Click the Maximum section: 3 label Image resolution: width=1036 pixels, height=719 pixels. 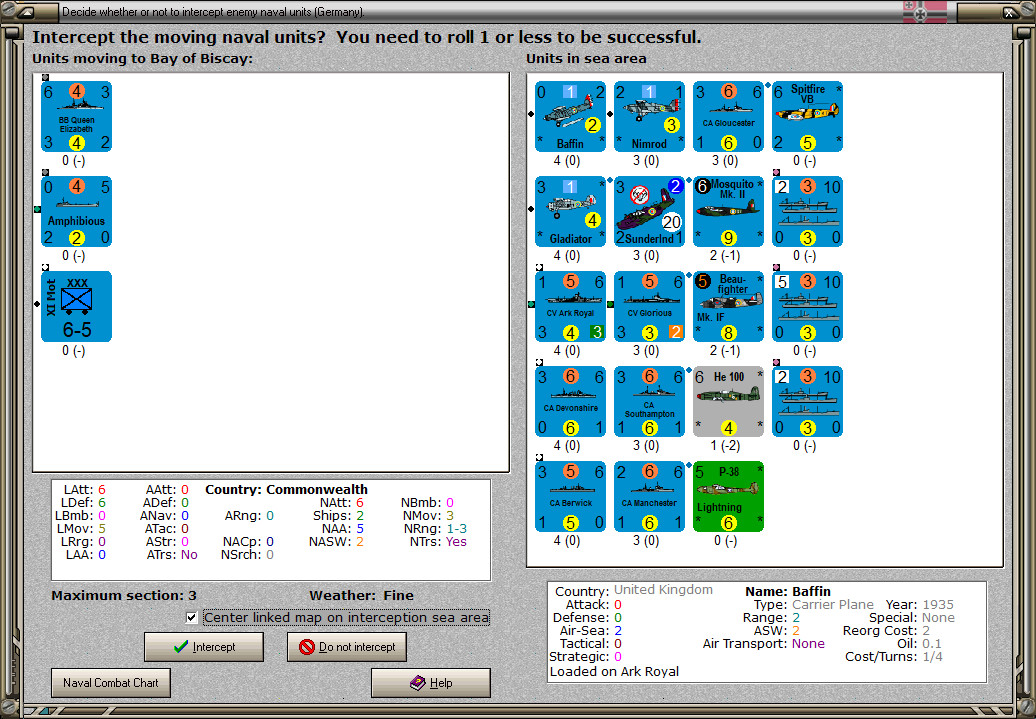[124, 595]
